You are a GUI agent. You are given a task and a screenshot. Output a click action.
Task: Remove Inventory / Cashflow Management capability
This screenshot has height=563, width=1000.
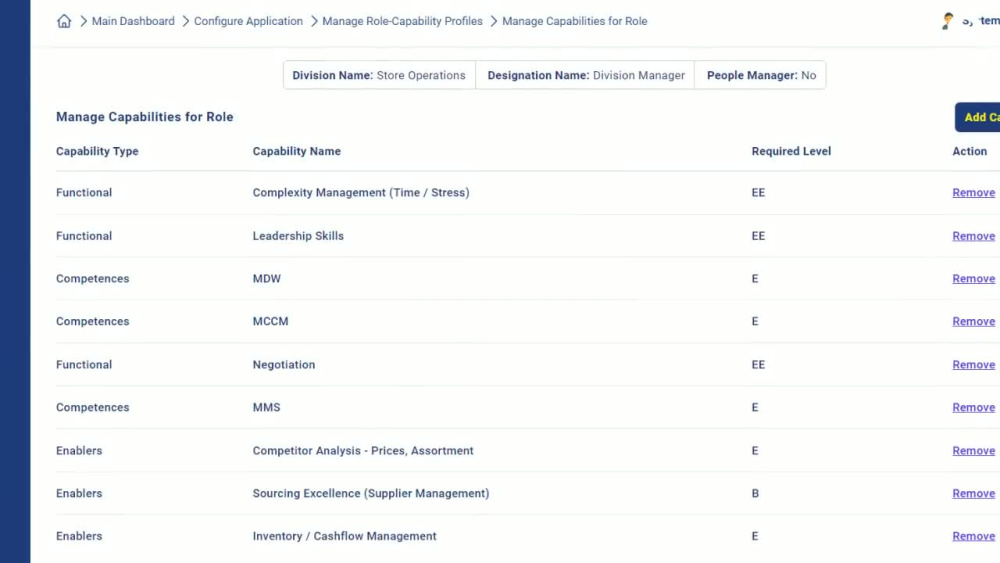(x=973, y=537)
